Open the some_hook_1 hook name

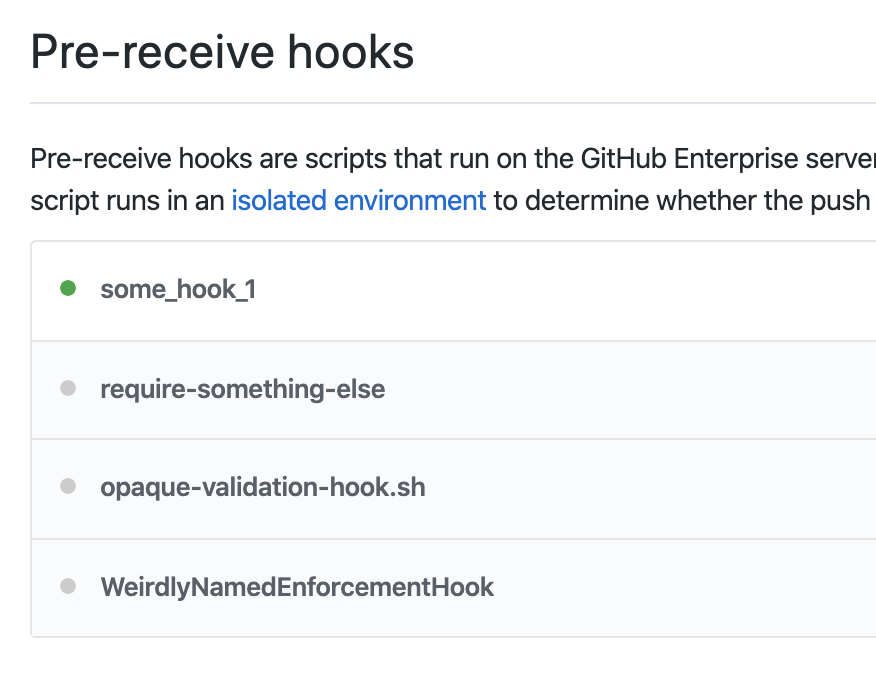pyautogui.click(x=178, y=290)
